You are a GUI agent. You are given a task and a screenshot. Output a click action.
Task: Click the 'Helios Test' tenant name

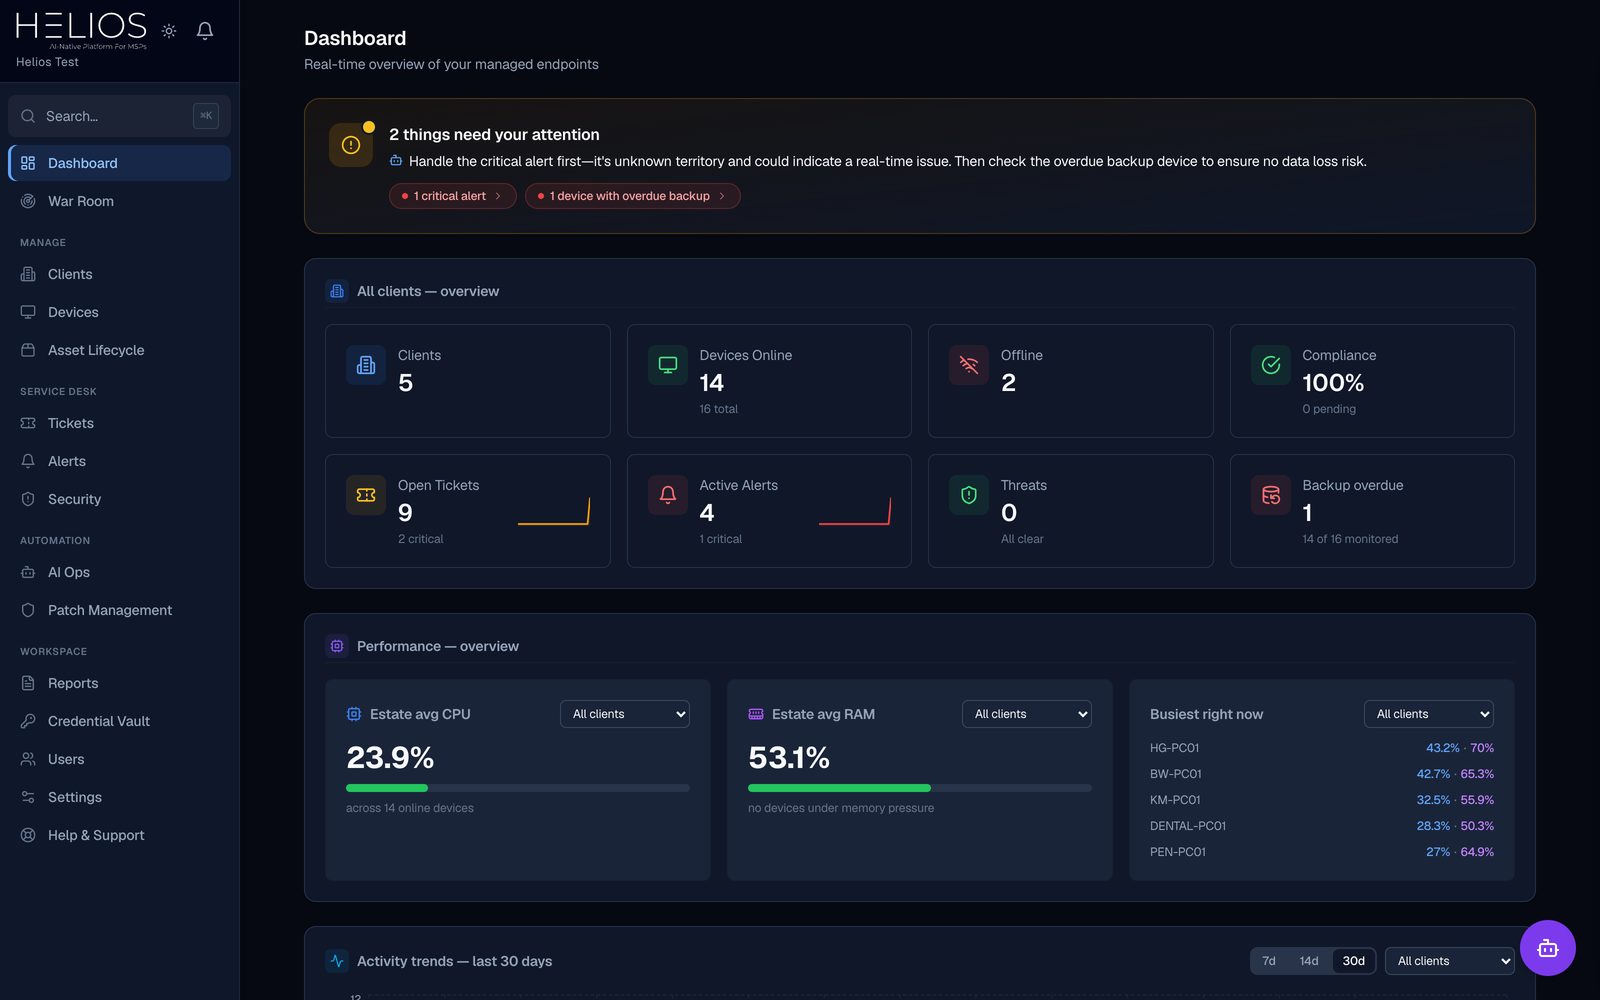click(x=47, y=62)
